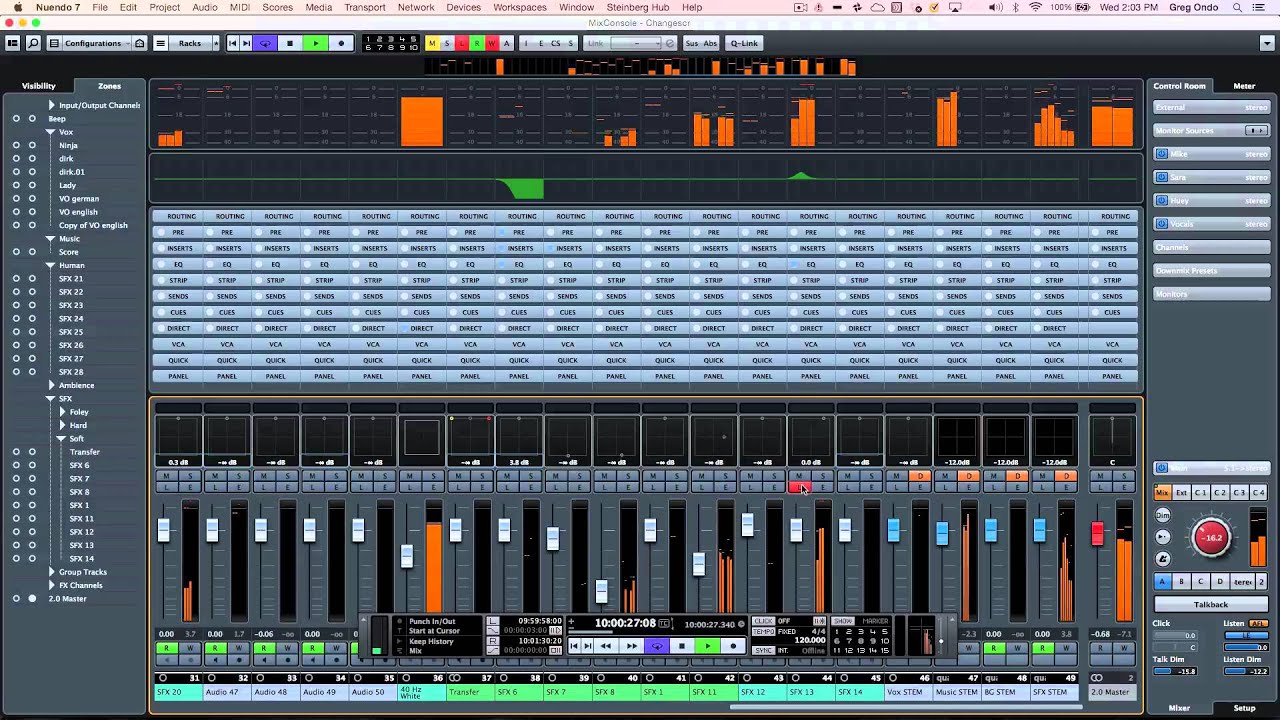Click the red Control Room level knob
Screen dimensions: 1280x720
(x=1212, y=537)
